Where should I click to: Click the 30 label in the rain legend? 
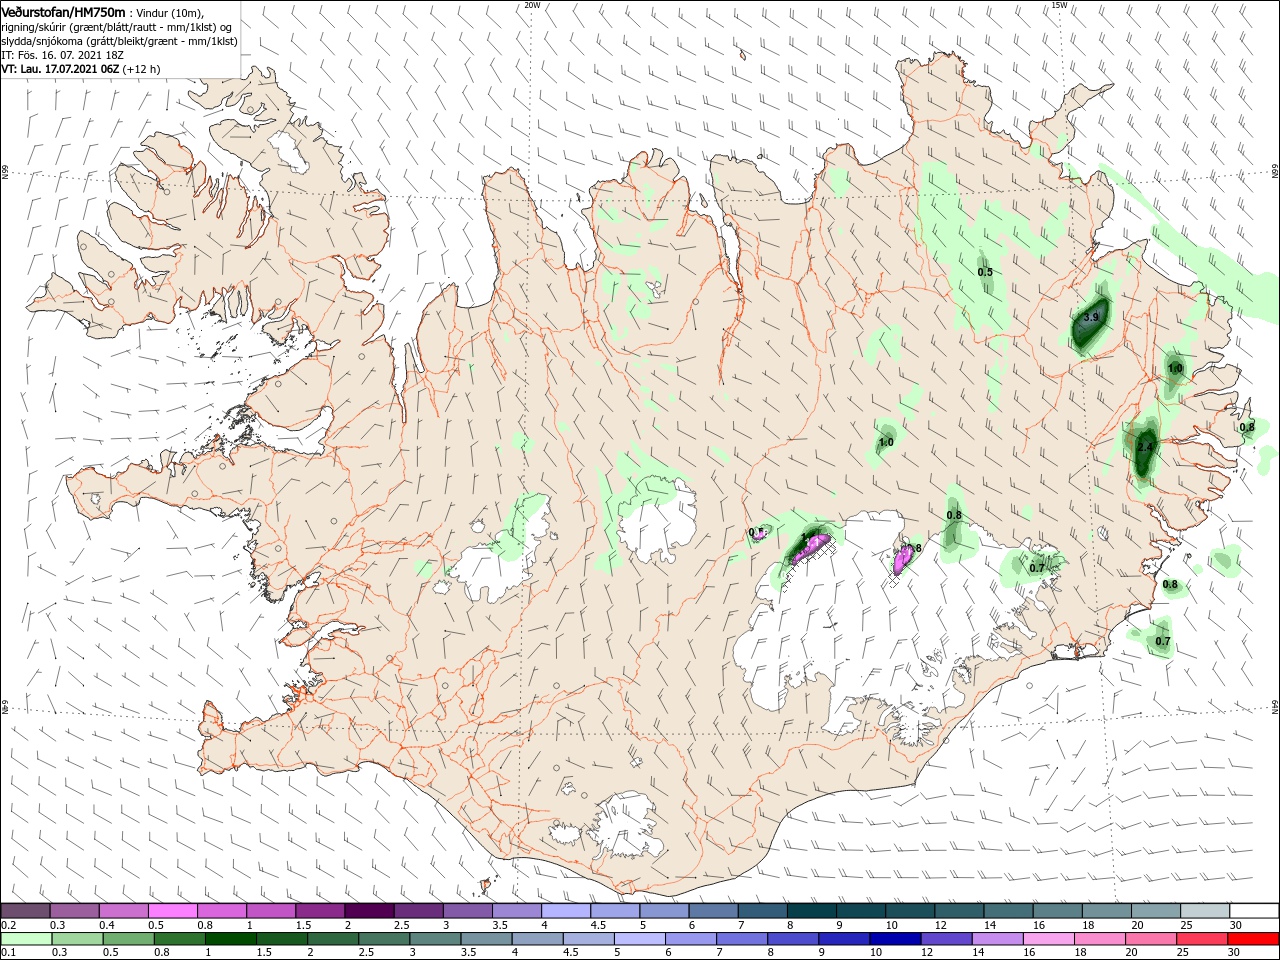point(1236,953)
